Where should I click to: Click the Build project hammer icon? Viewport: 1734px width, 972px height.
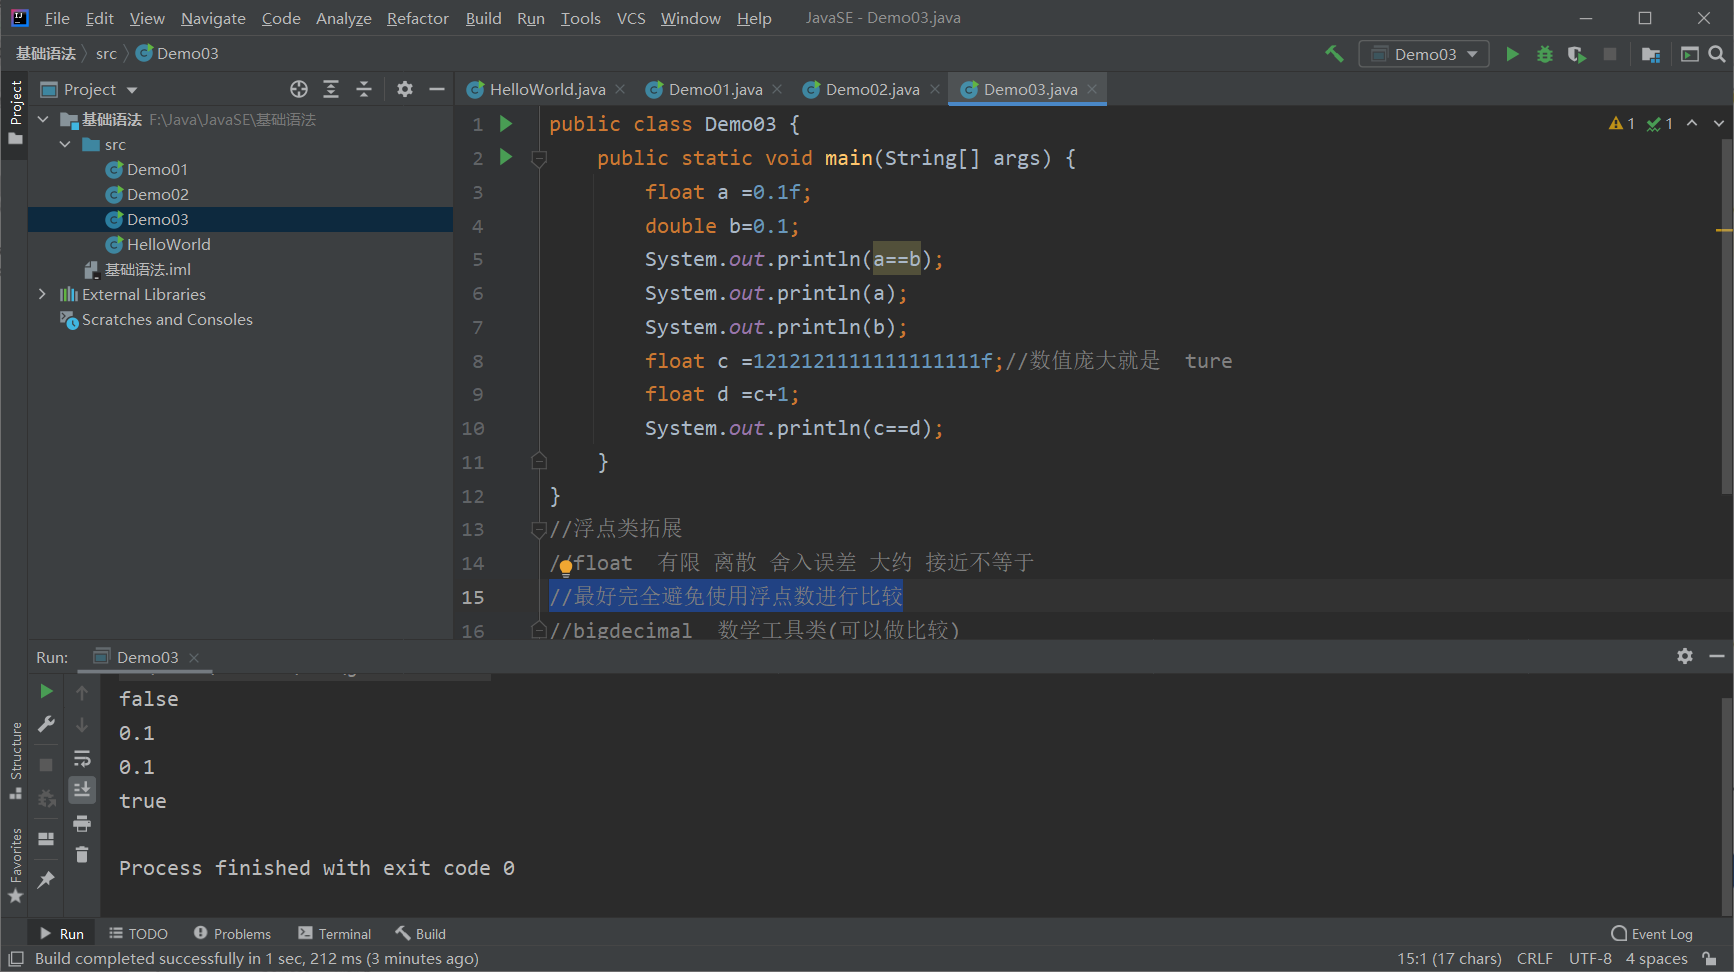[x=1334, y=54]
